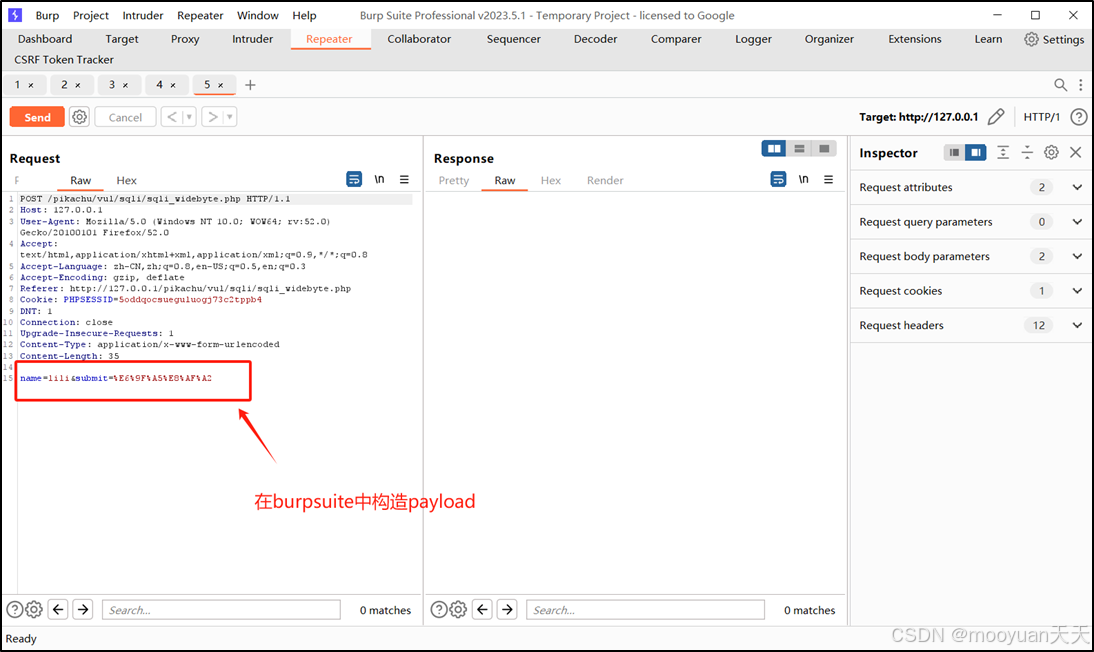Viewport: 1094px width, 652px height.
Task: Switch to Repeater tab 2
Action: (64, 84)
